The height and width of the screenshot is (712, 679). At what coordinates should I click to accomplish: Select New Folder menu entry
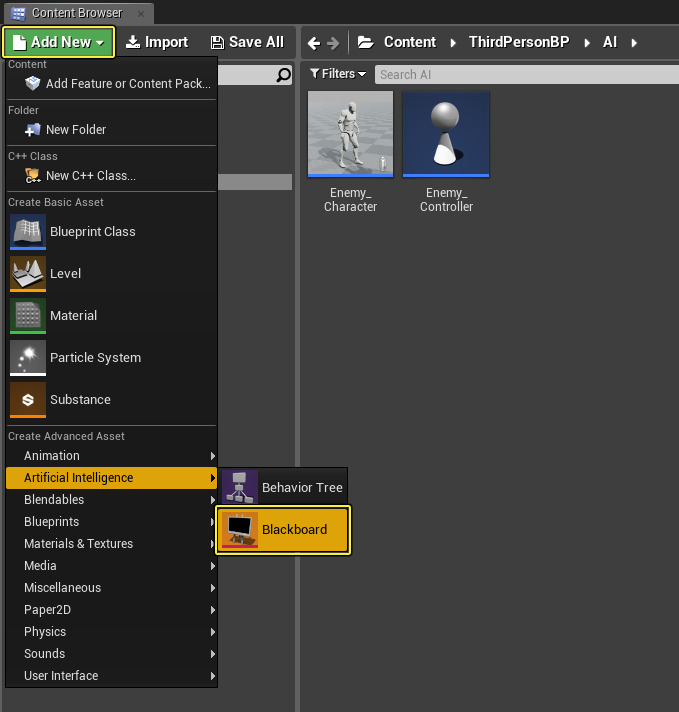click(75, 130)
